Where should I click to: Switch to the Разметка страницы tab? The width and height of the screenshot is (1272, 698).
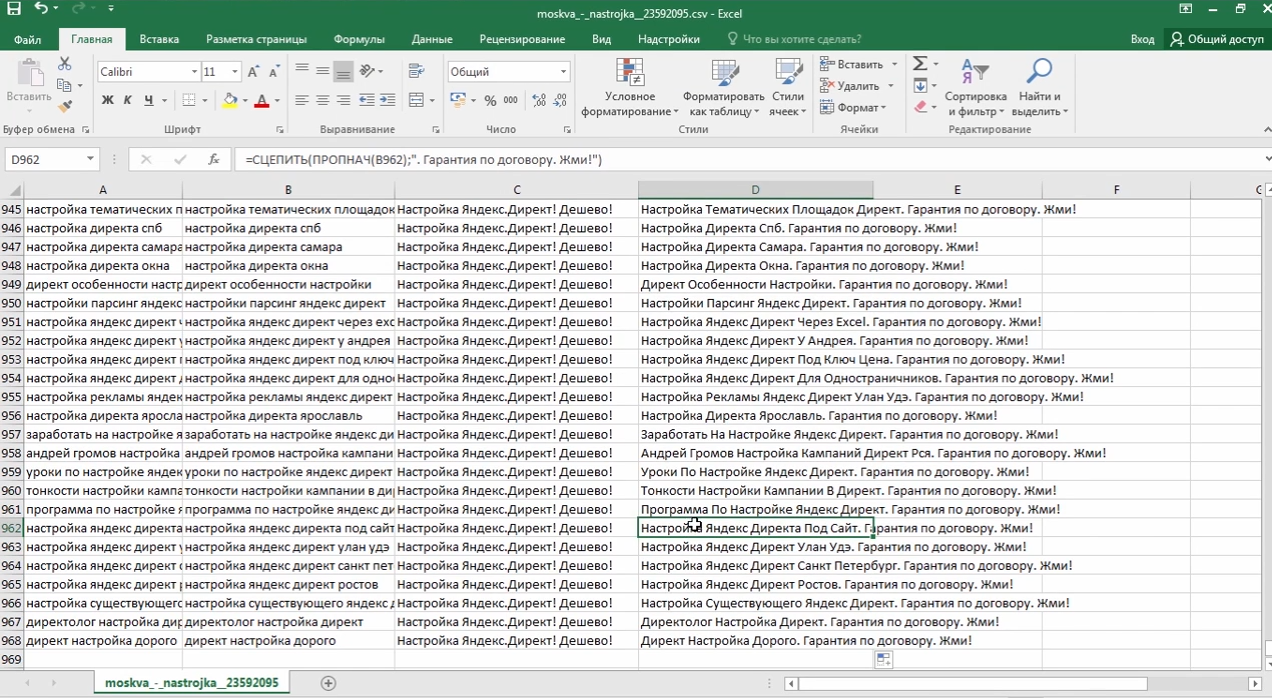click(256, 39)
